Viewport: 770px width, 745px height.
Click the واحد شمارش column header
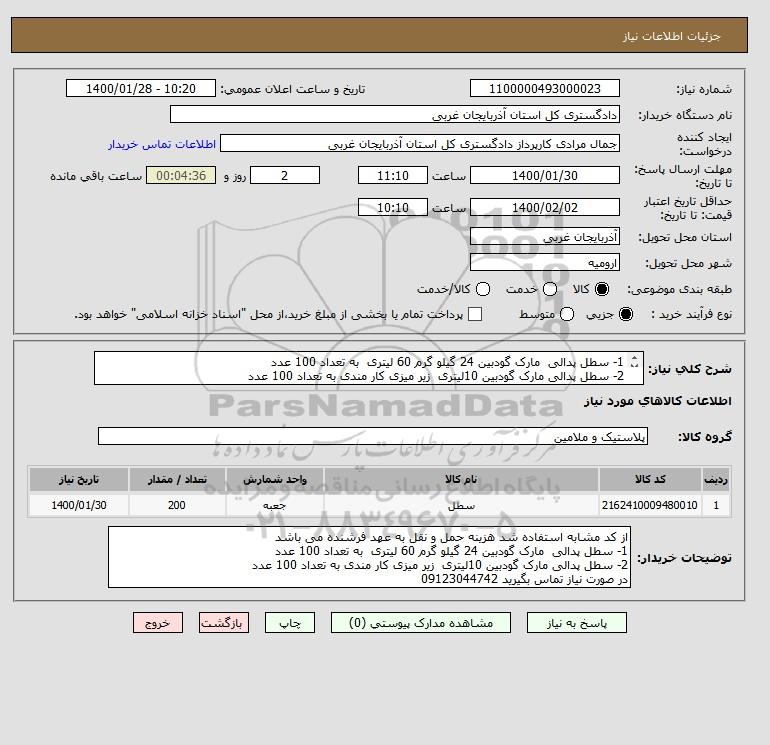(275, 479)
